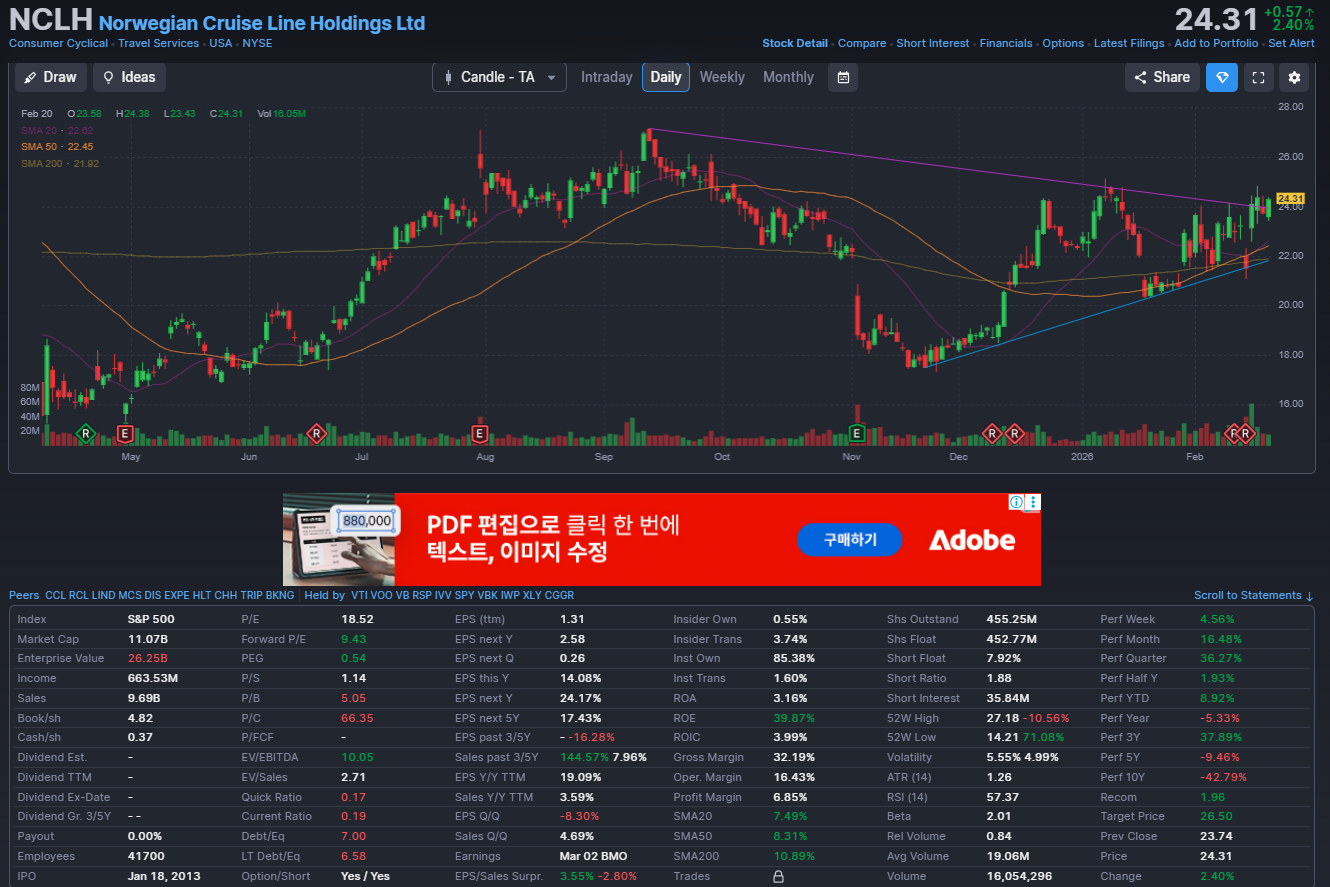Click the red E earnings marker in August

[x=479, y=433]
